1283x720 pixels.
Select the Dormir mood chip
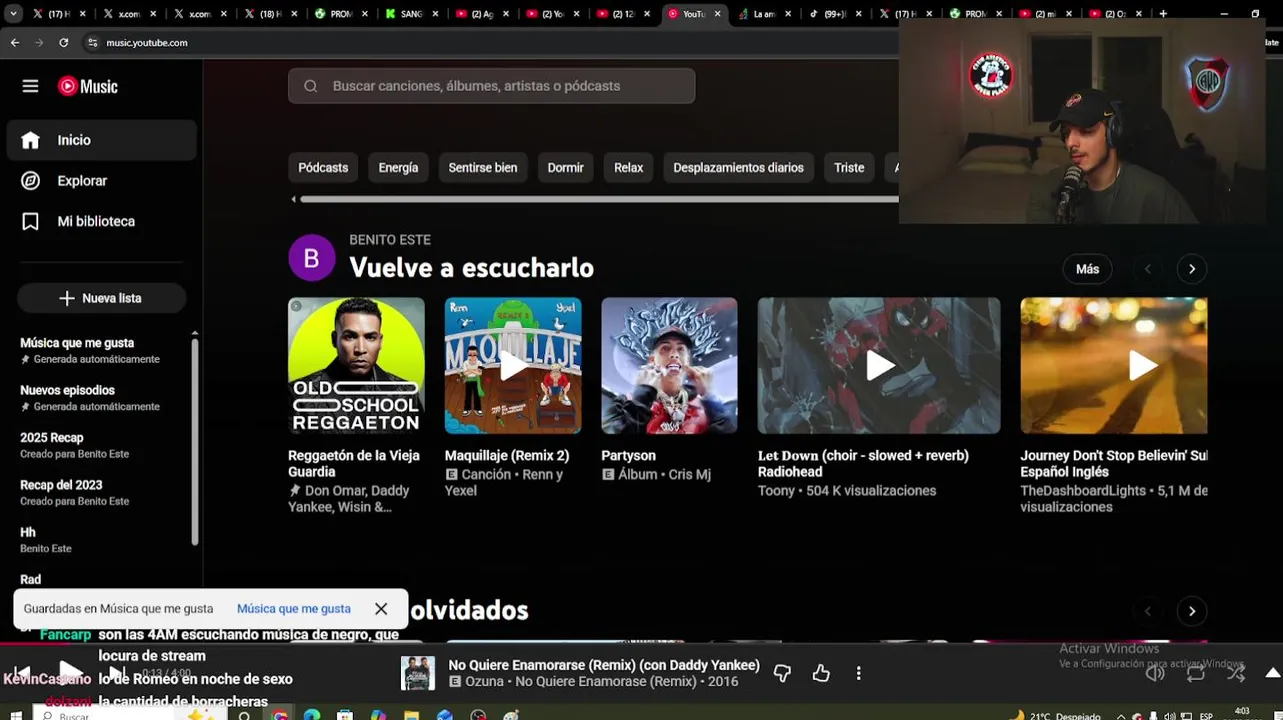(x=565, y=168)
